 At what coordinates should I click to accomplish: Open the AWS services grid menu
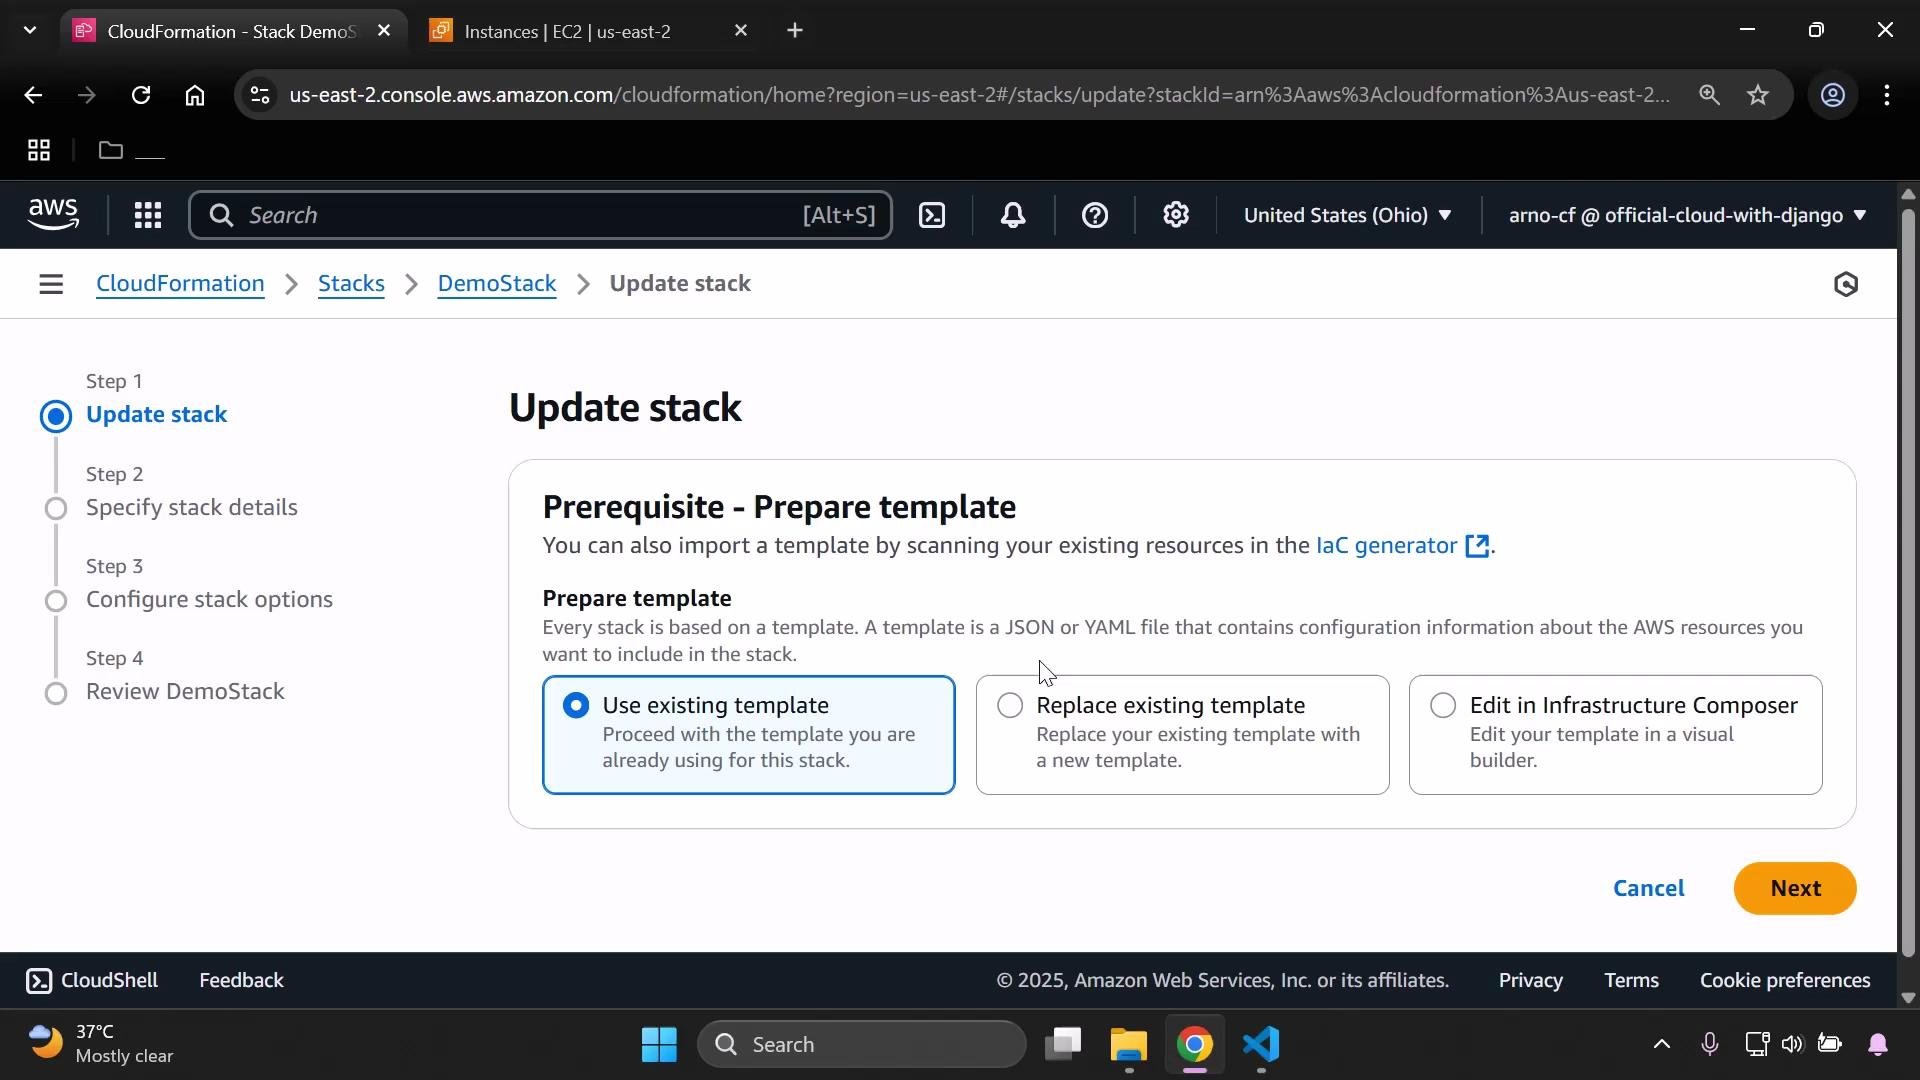click(x=148, y=215)
